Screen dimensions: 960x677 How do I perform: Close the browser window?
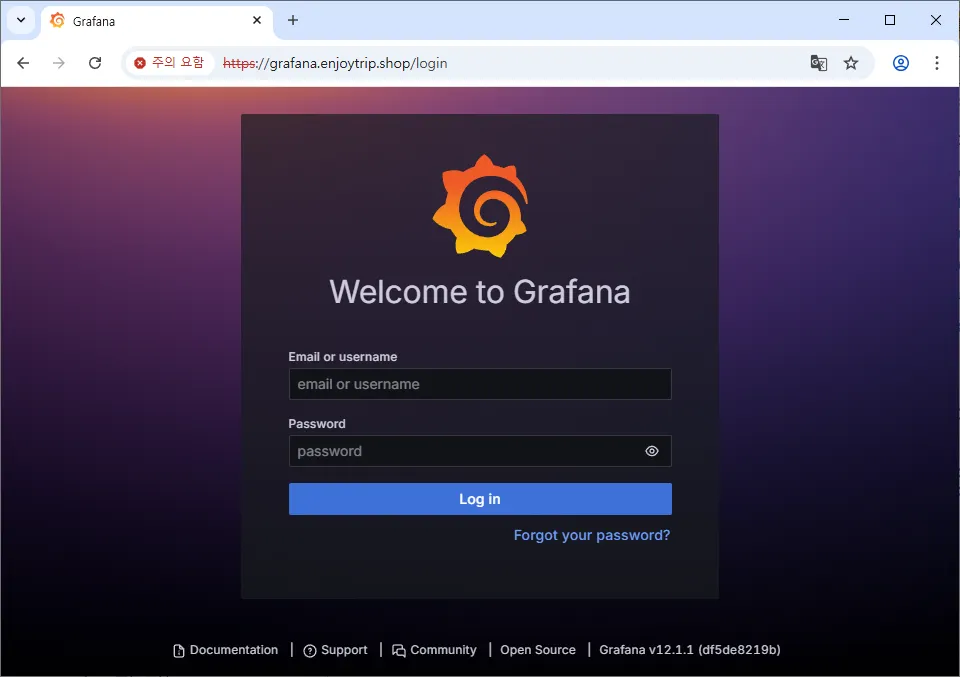coord(936,20)
